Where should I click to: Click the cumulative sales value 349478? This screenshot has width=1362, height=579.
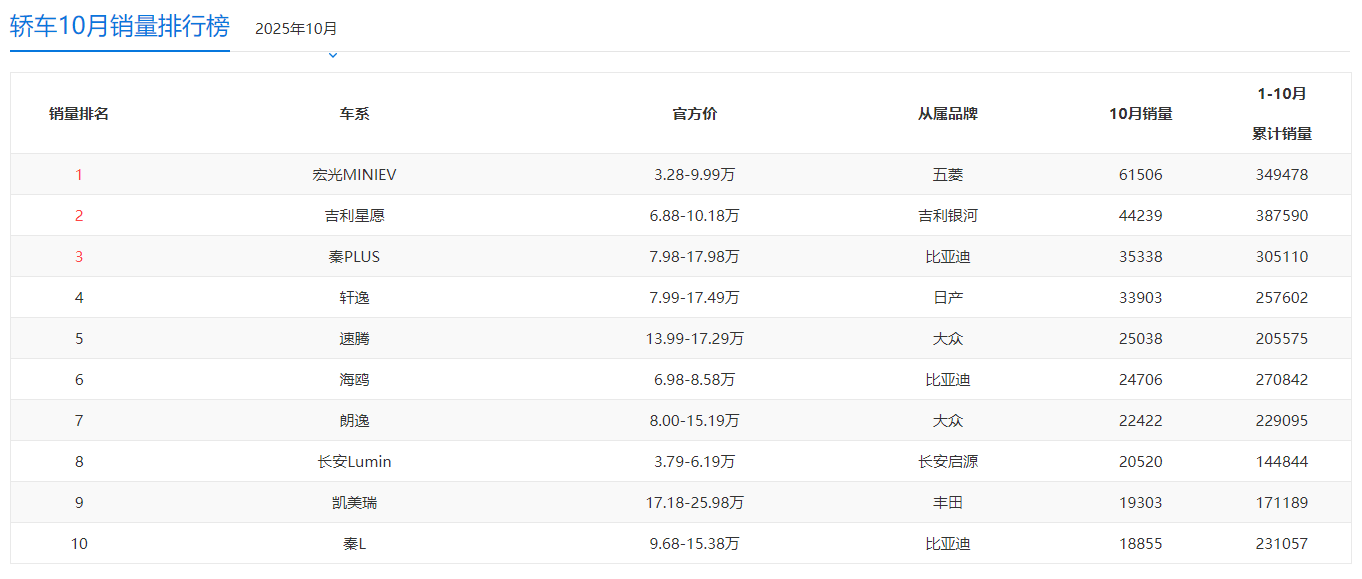click(1282, 175)
